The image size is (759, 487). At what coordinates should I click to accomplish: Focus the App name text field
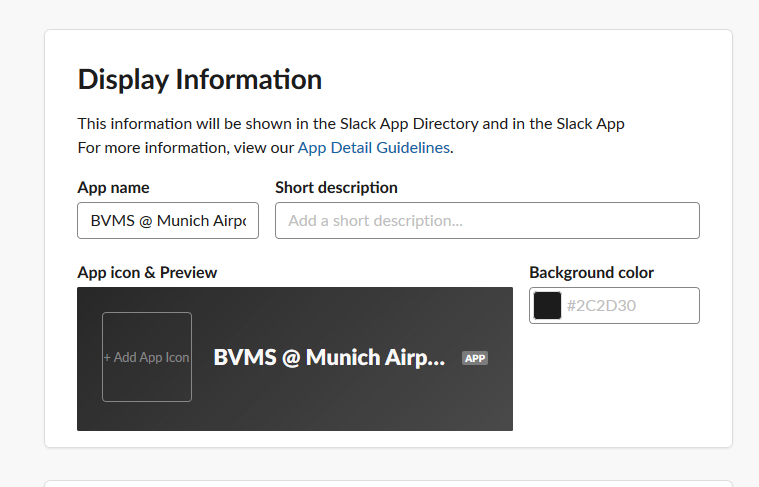coord(168,220)
